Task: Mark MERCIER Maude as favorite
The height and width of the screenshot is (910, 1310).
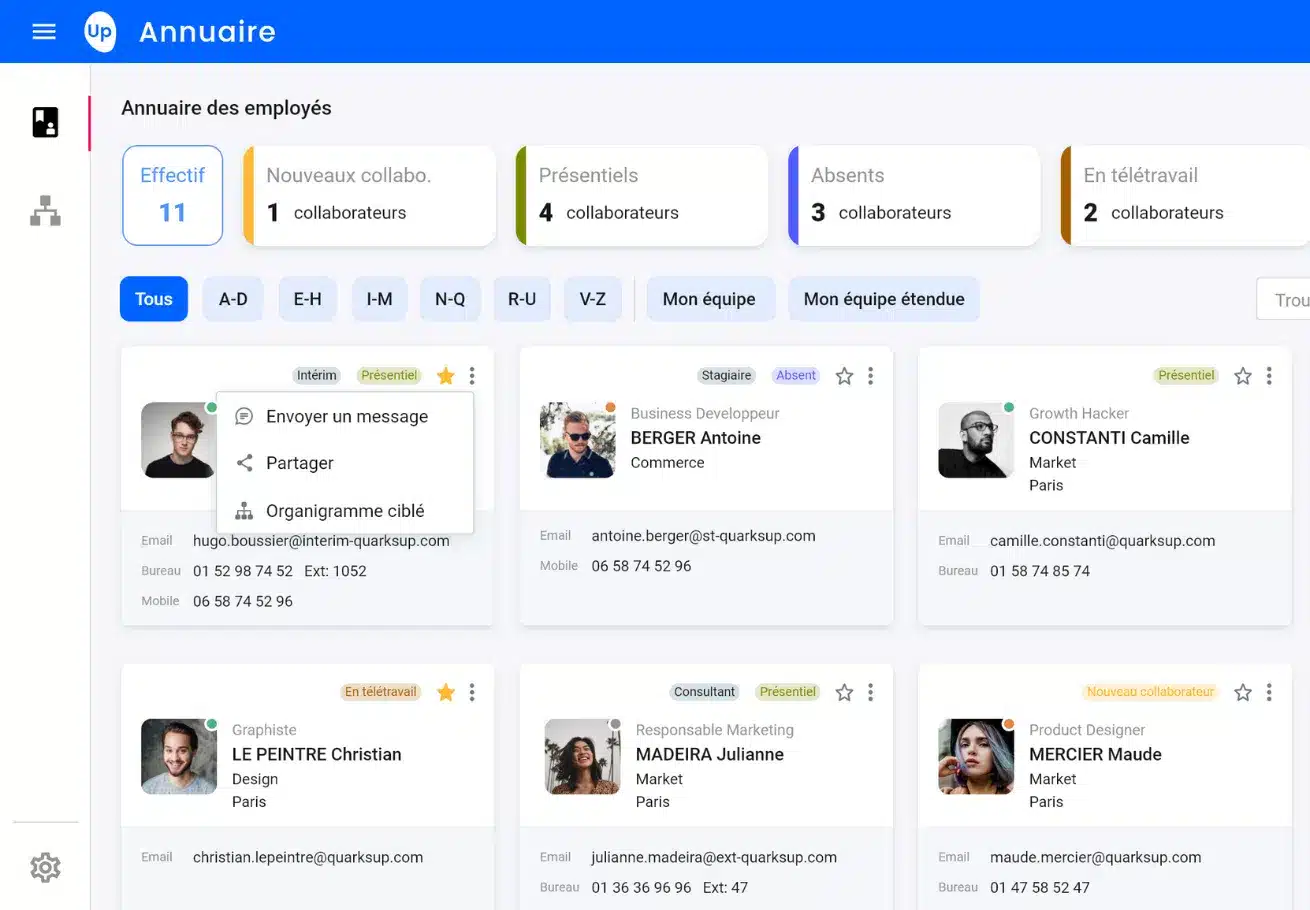Action: coord(1243,691)
